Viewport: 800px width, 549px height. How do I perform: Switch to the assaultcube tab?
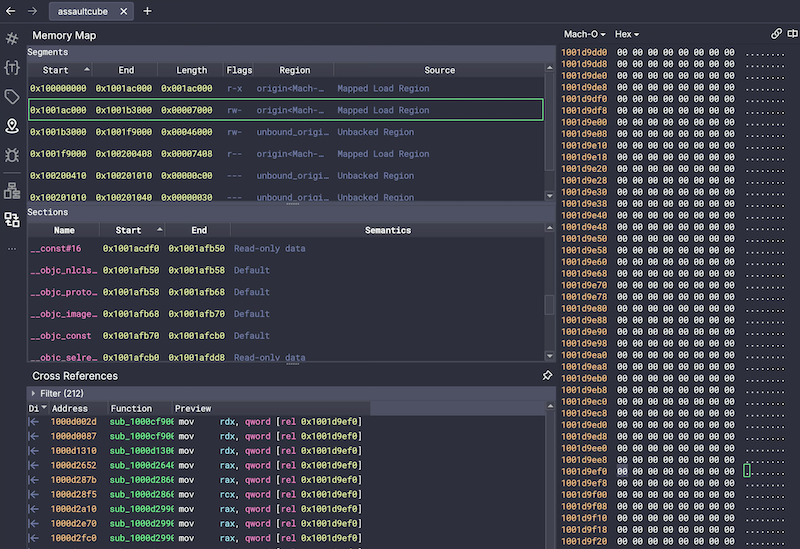[x=82, y=11]
